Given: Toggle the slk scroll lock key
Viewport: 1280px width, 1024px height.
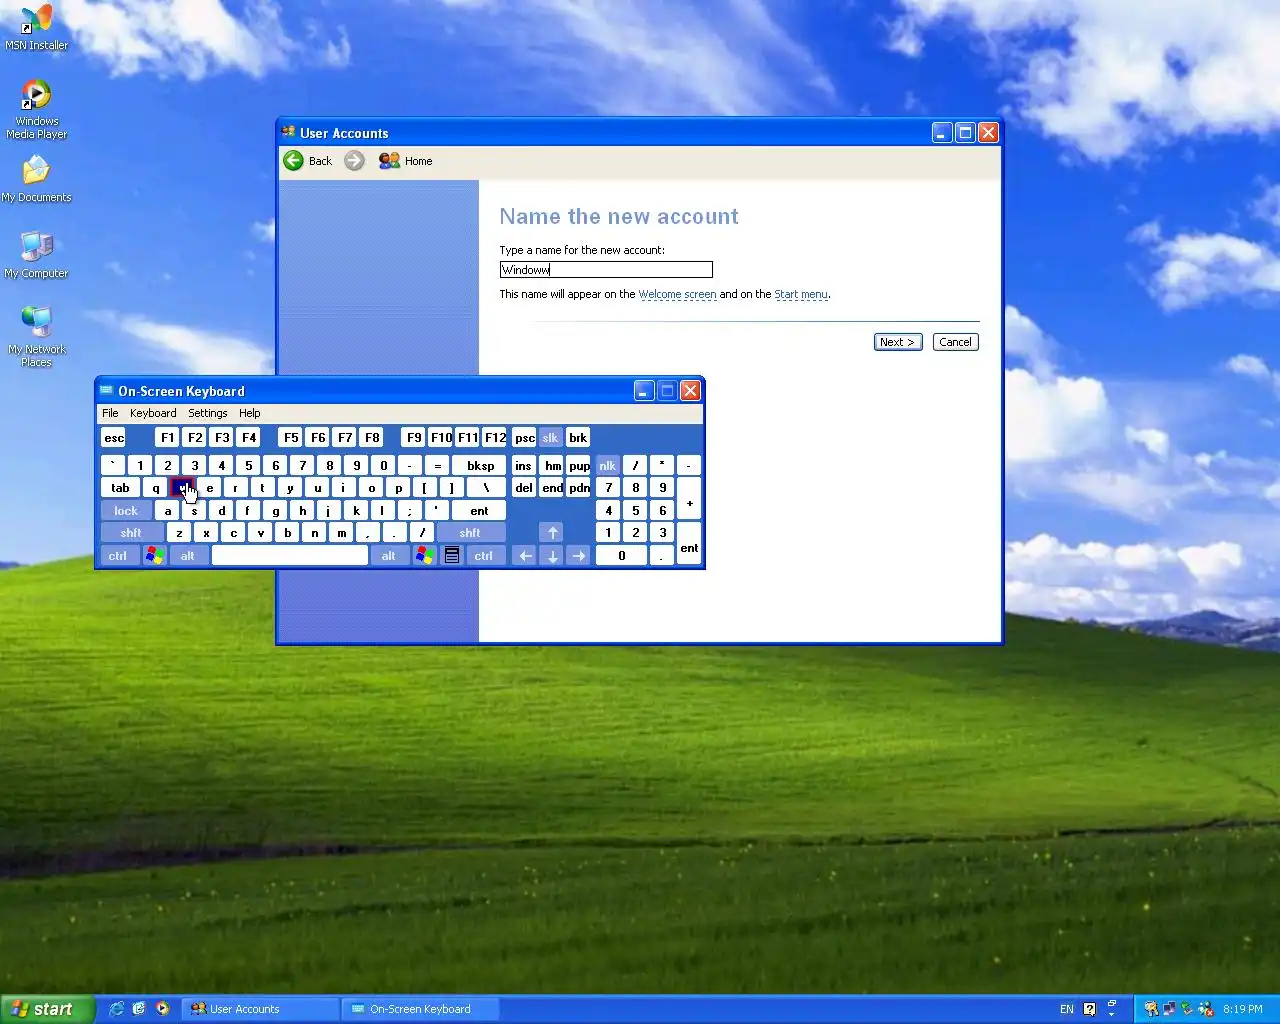Looking at the screenshot, I should [550, 438].
